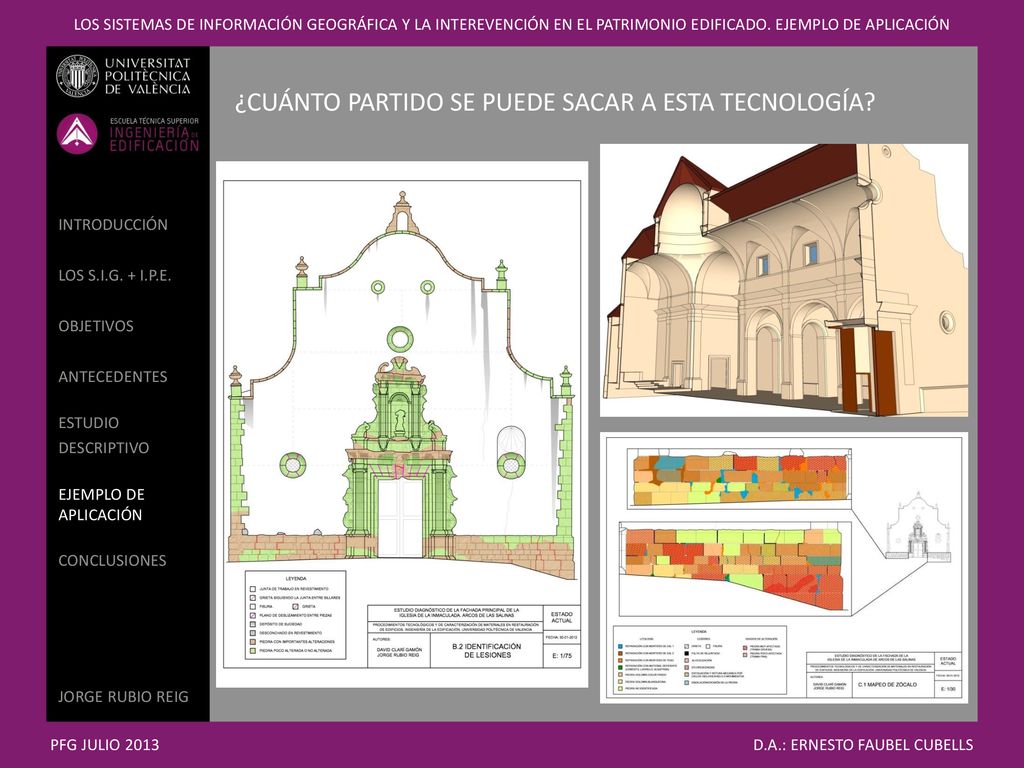The image size is (1024, 768).
Task: Click the 'UNIVERSITAT POLITÈCNICA DE VALÈNCIA' wordmark
Action: pos(148,76)
